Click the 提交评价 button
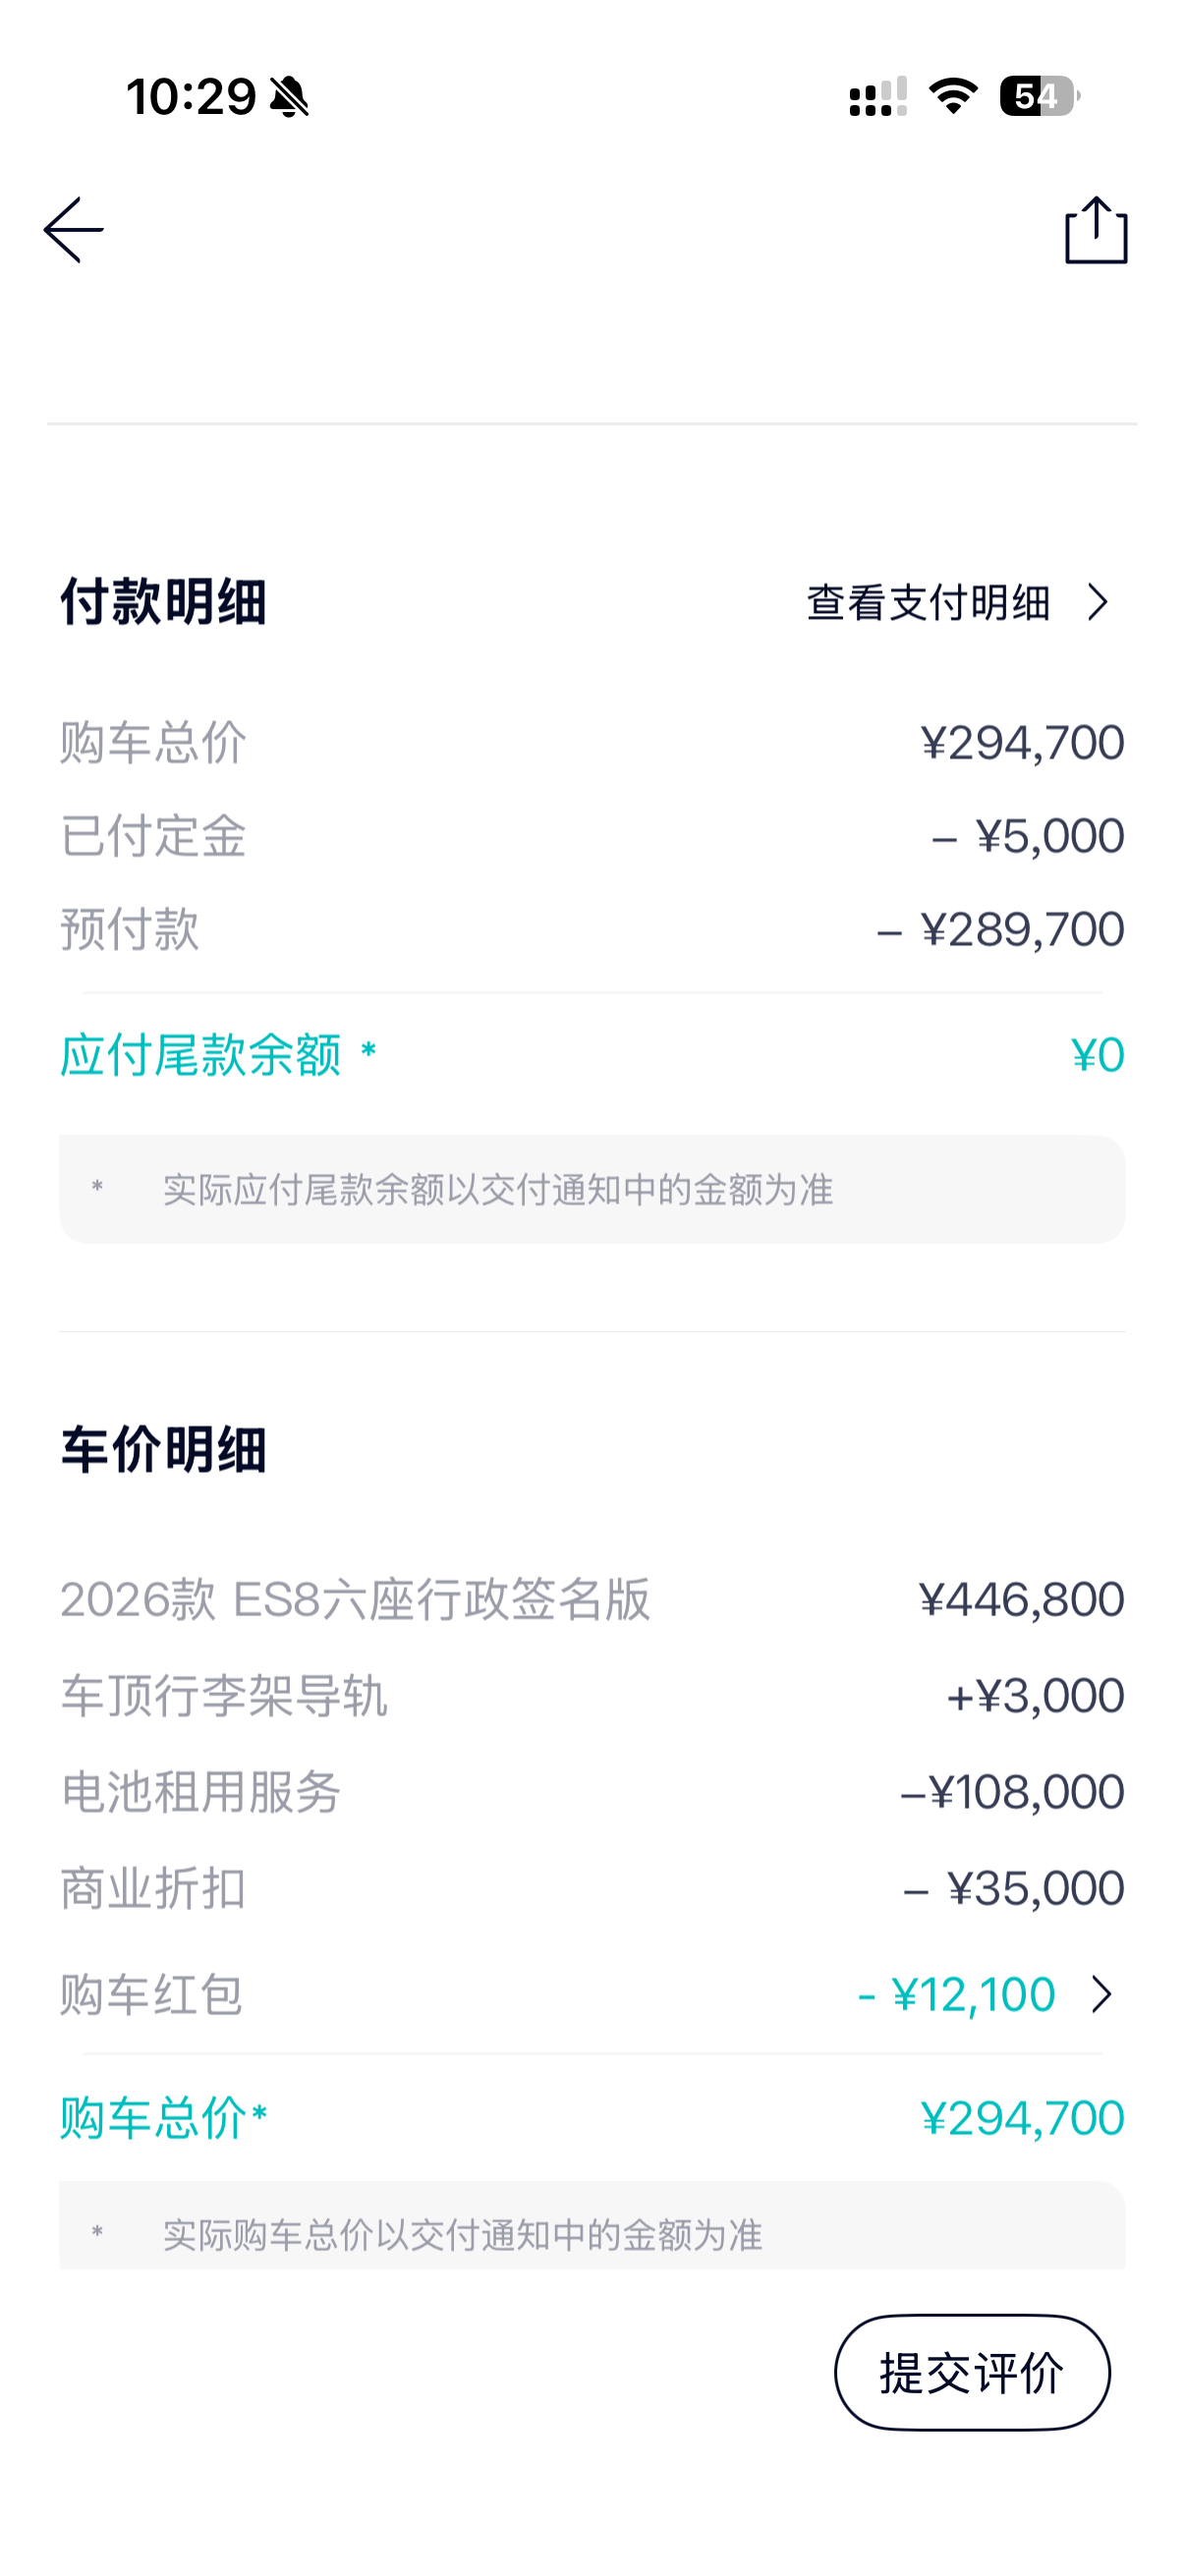Image resolution: width=1185 pixels, height=2576 pixels. 972,2372
